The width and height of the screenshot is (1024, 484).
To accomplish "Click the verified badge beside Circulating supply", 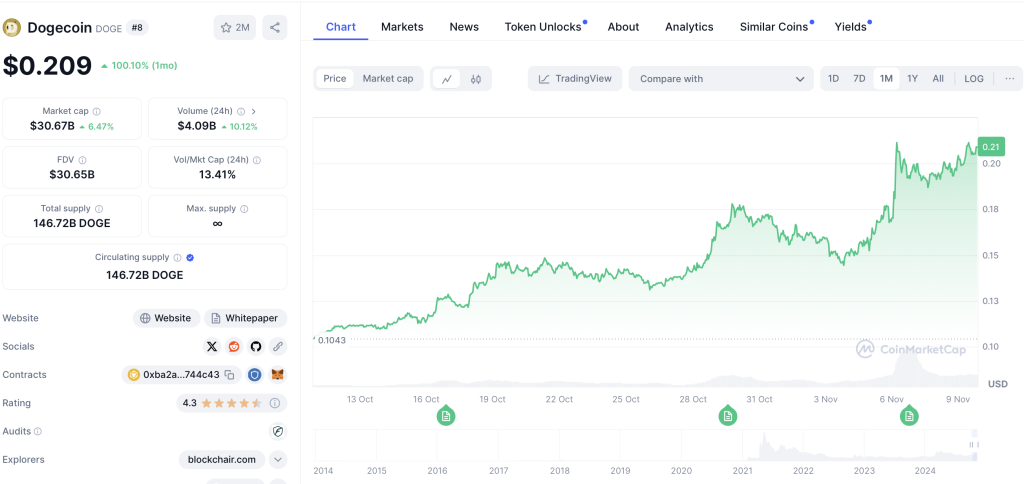I will [x=190, y=257].
